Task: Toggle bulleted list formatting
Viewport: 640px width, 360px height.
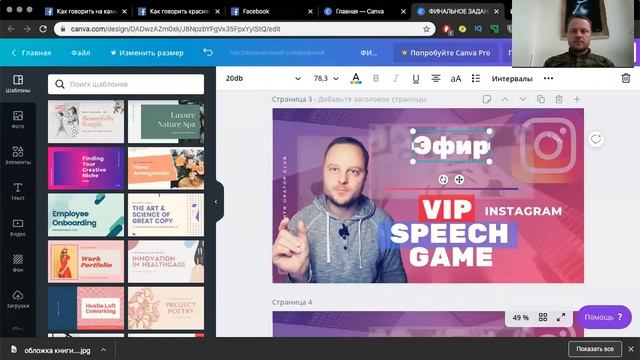Action: (x=476, y=78)
